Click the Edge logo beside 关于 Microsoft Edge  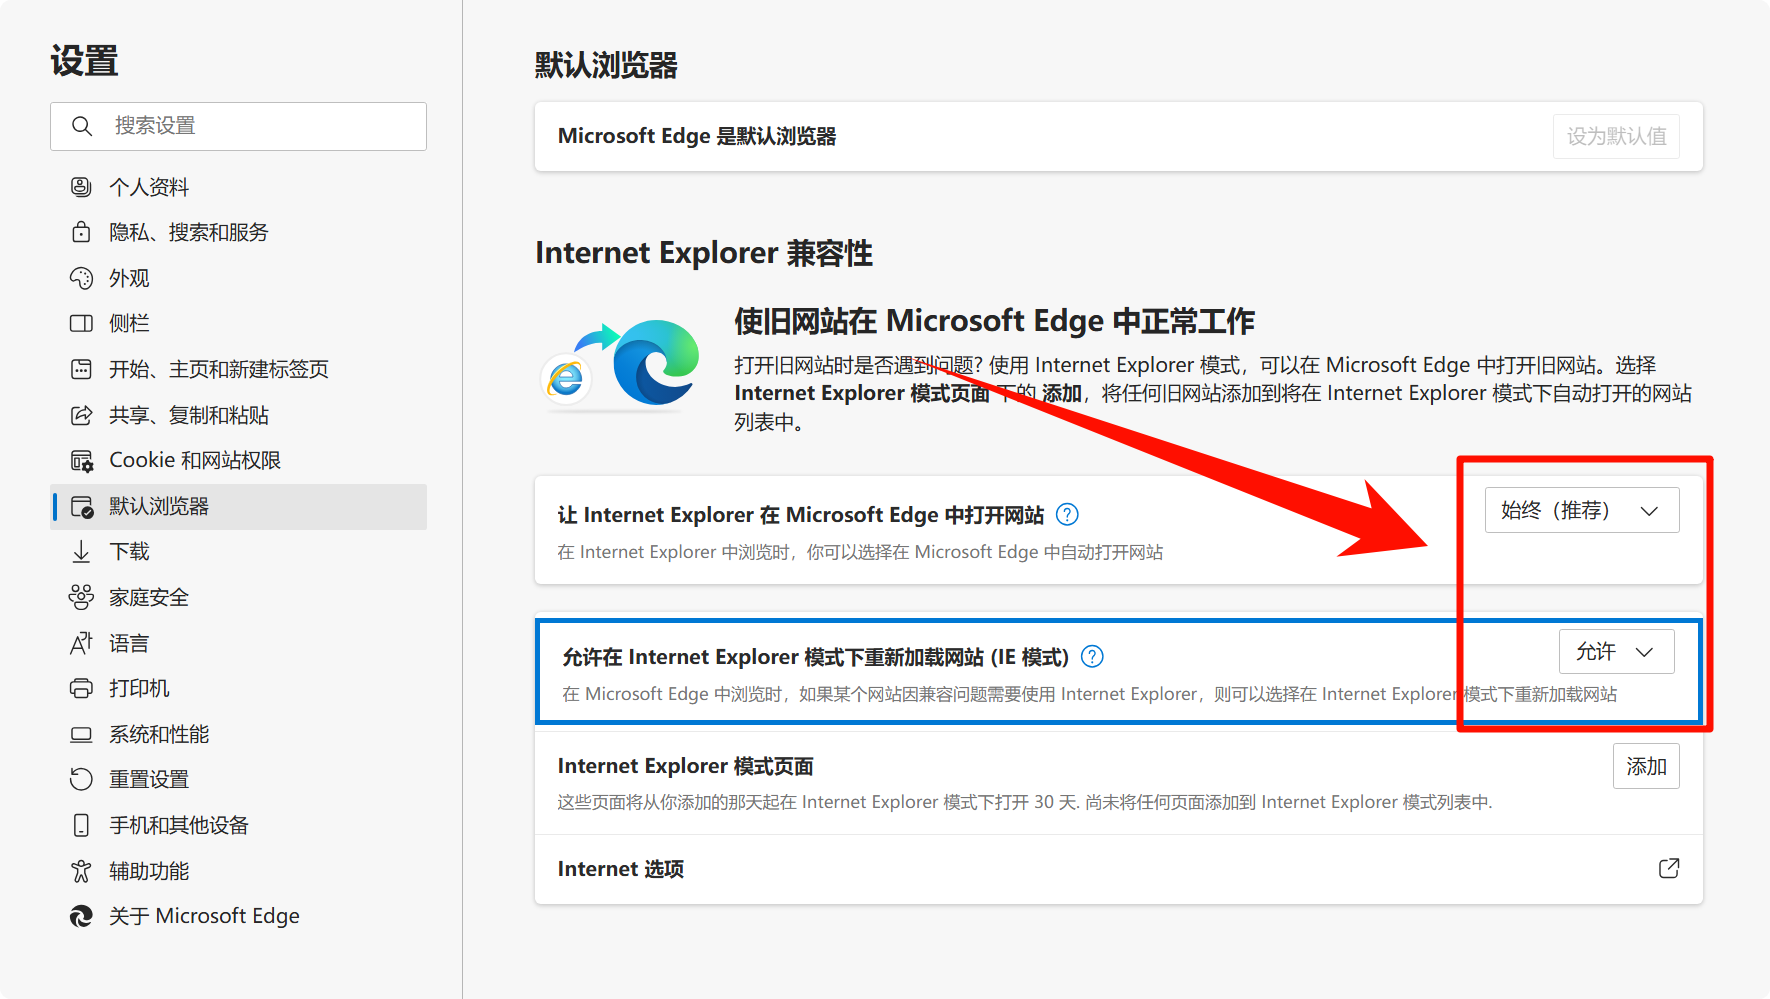[x=81, y=916]
